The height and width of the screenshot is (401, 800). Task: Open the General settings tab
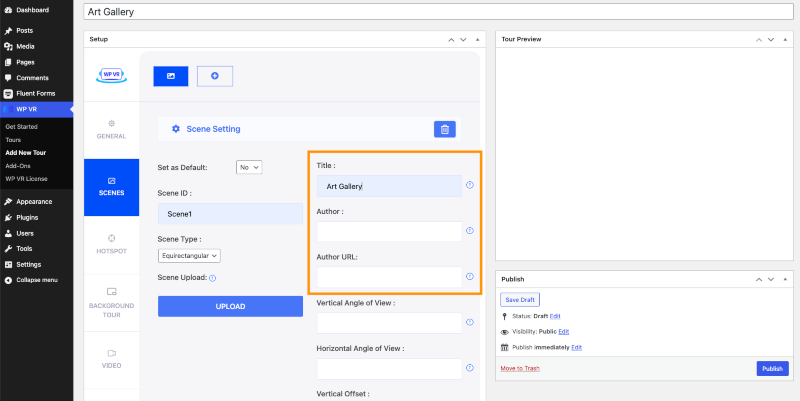pos(111,129)
